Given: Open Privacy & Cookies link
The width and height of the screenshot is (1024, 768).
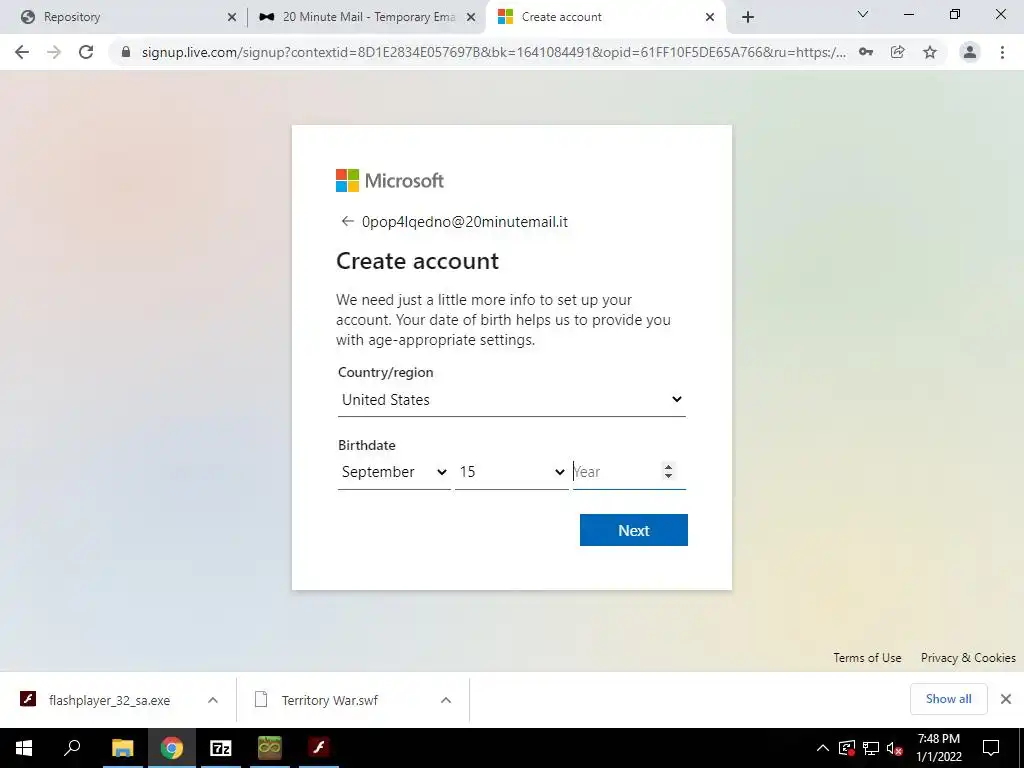Looking at the screenshot, I should tap(968, 658).
